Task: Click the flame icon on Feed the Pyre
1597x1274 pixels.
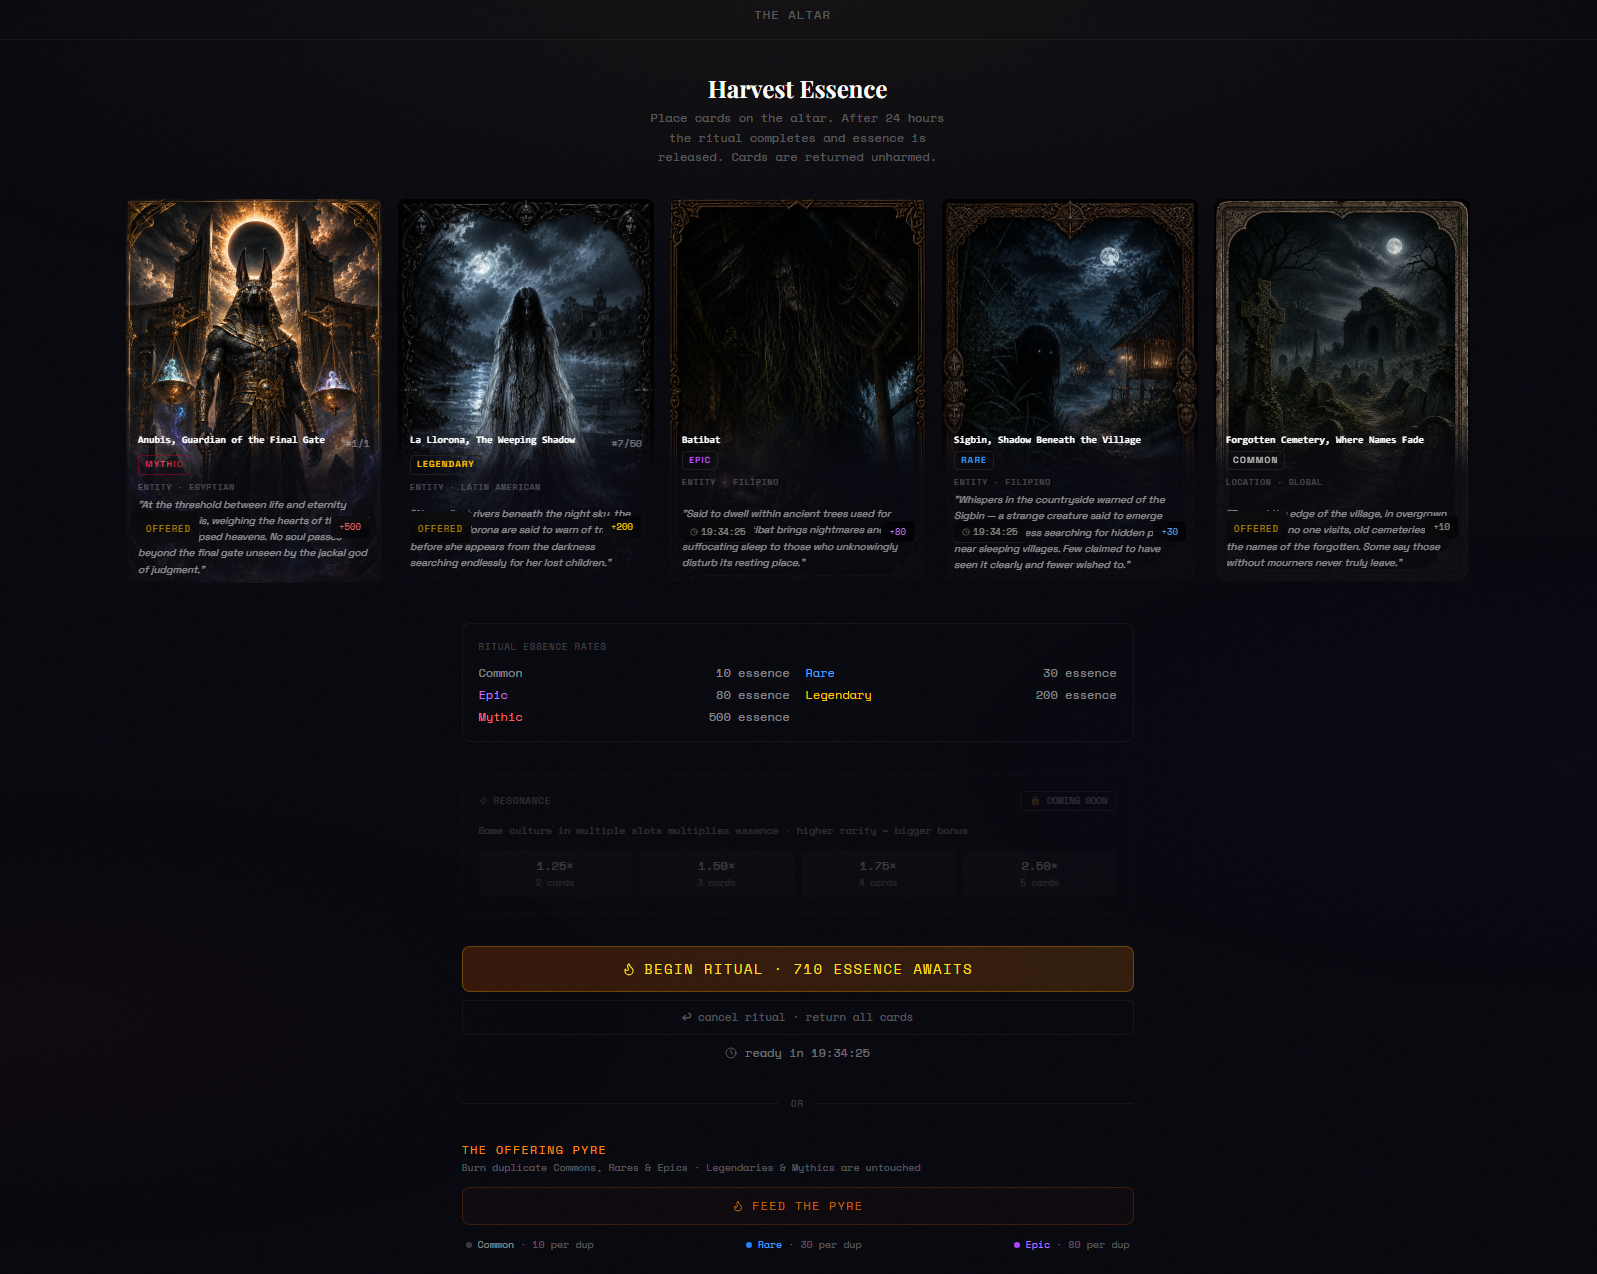Action: 738,1206
